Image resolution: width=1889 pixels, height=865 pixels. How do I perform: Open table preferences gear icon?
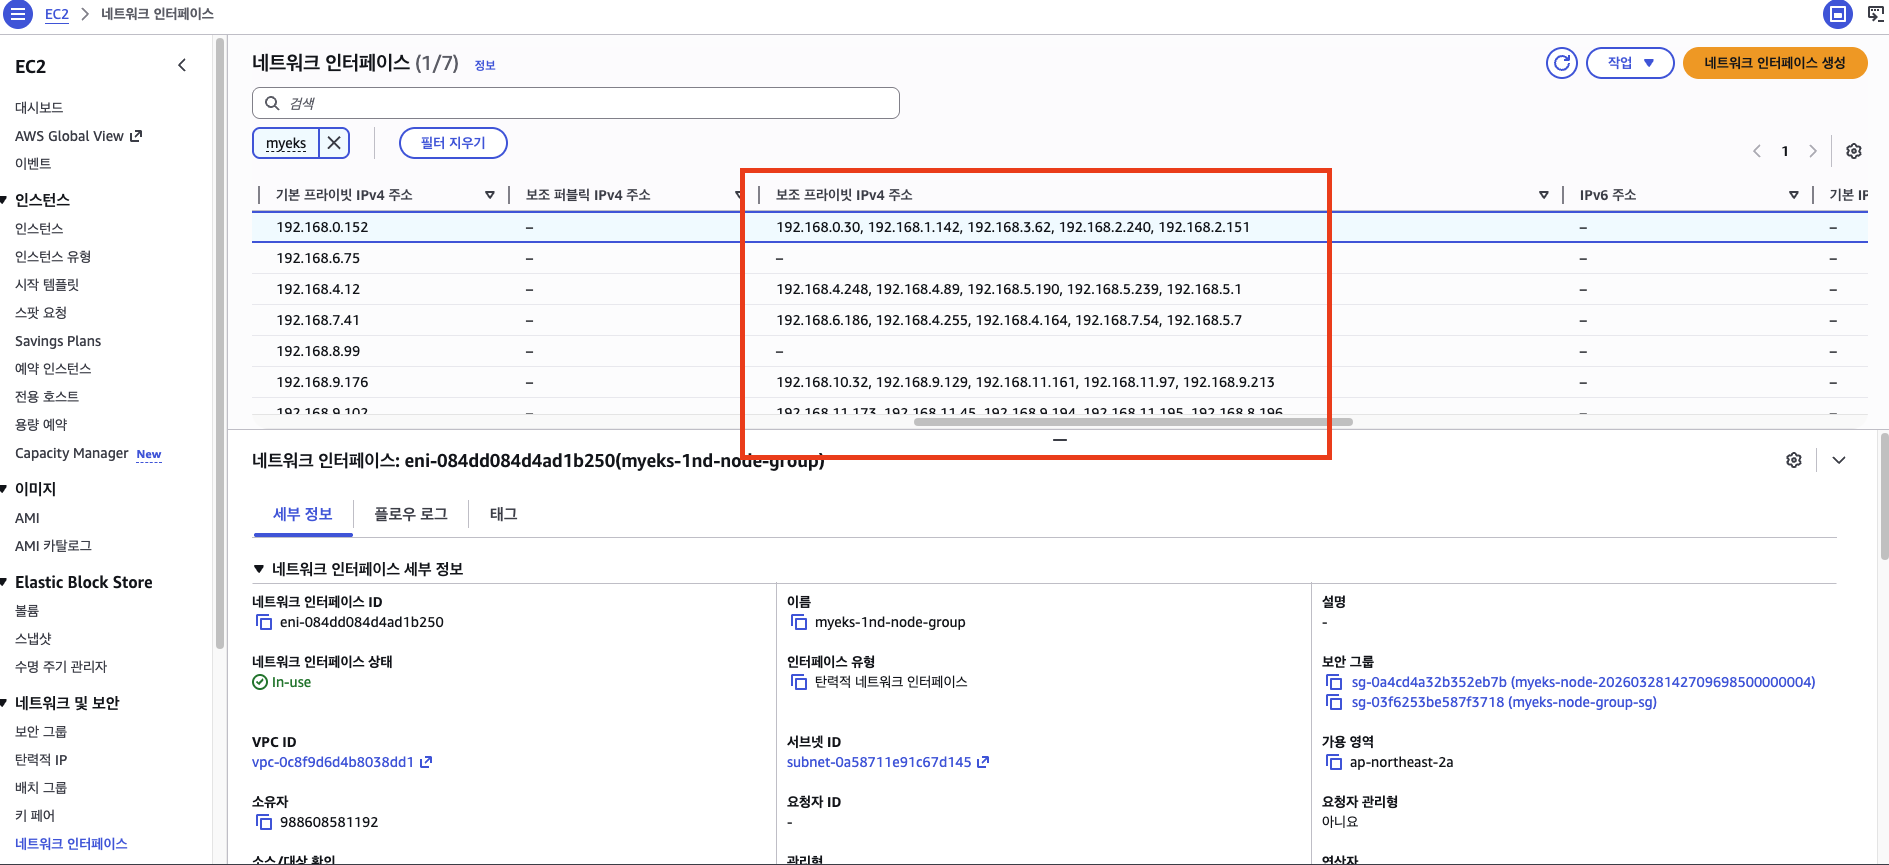tap(1853, 151)
